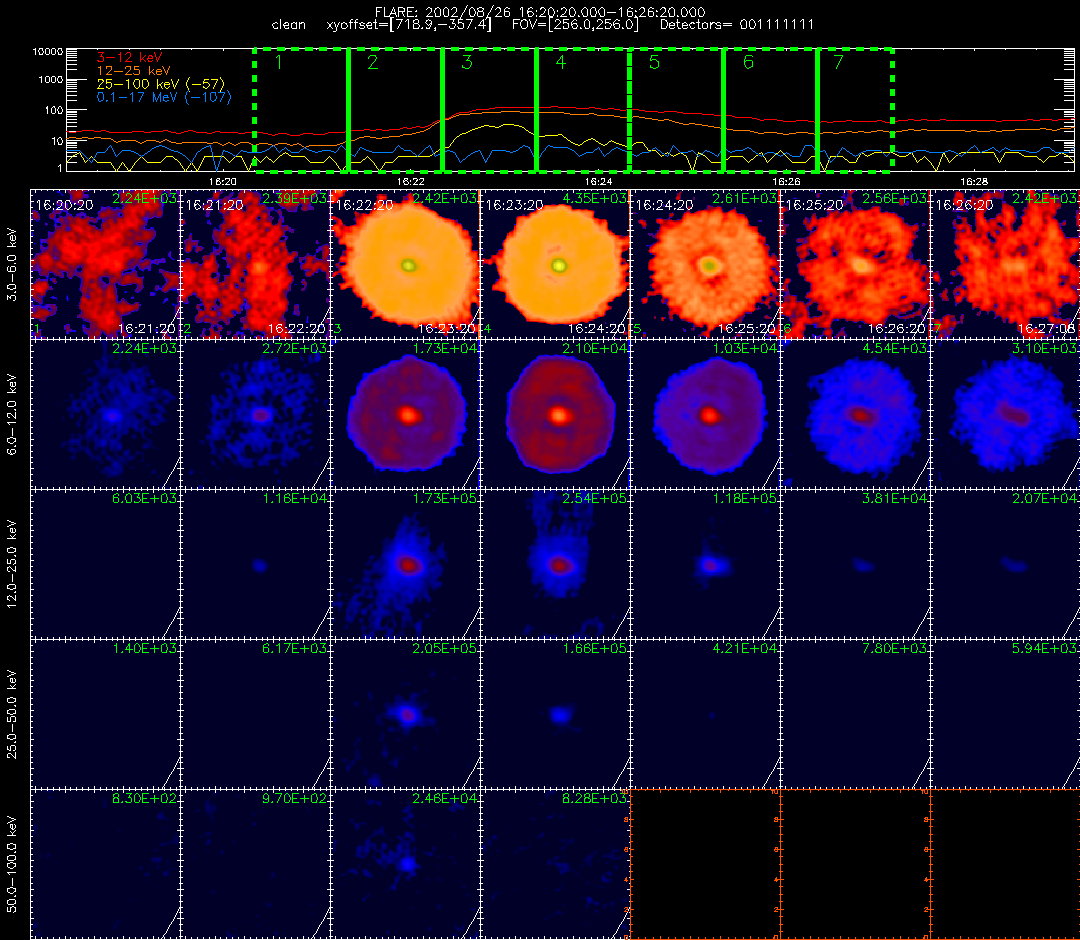This screenshot has width=1080, height=940.
Task: Click the yellow '25-100 keV (-57)' legend entry
Action: coord(160,83)
